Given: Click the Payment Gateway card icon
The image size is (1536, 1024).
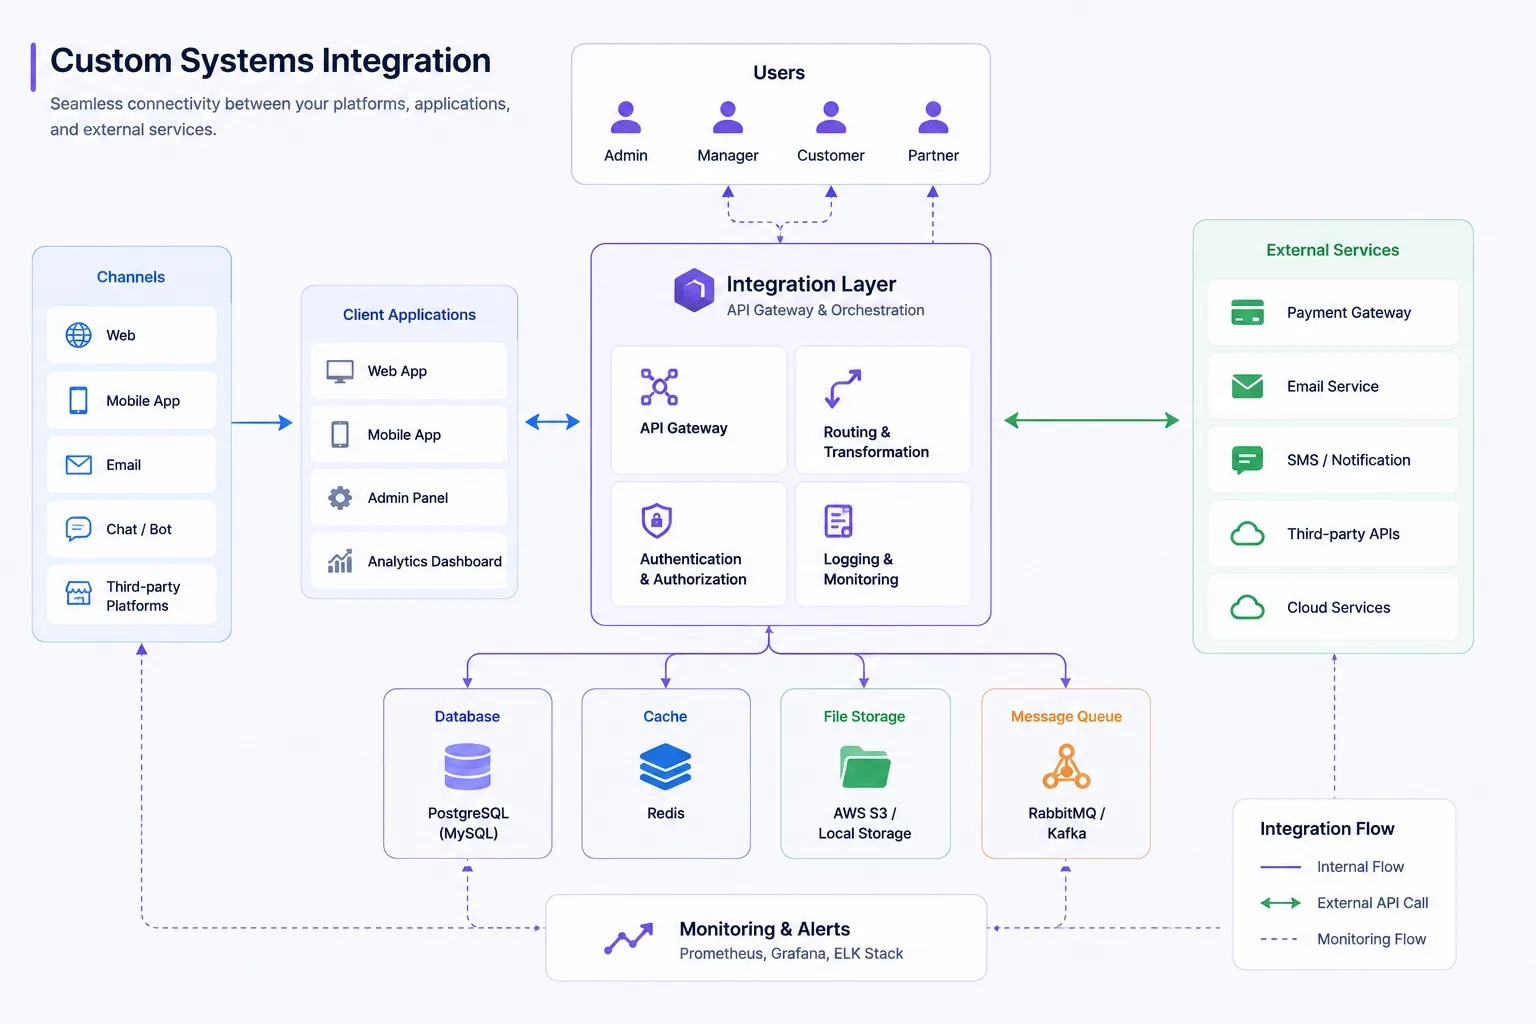Looking at the screenshot, I should tap(1247, 312).
